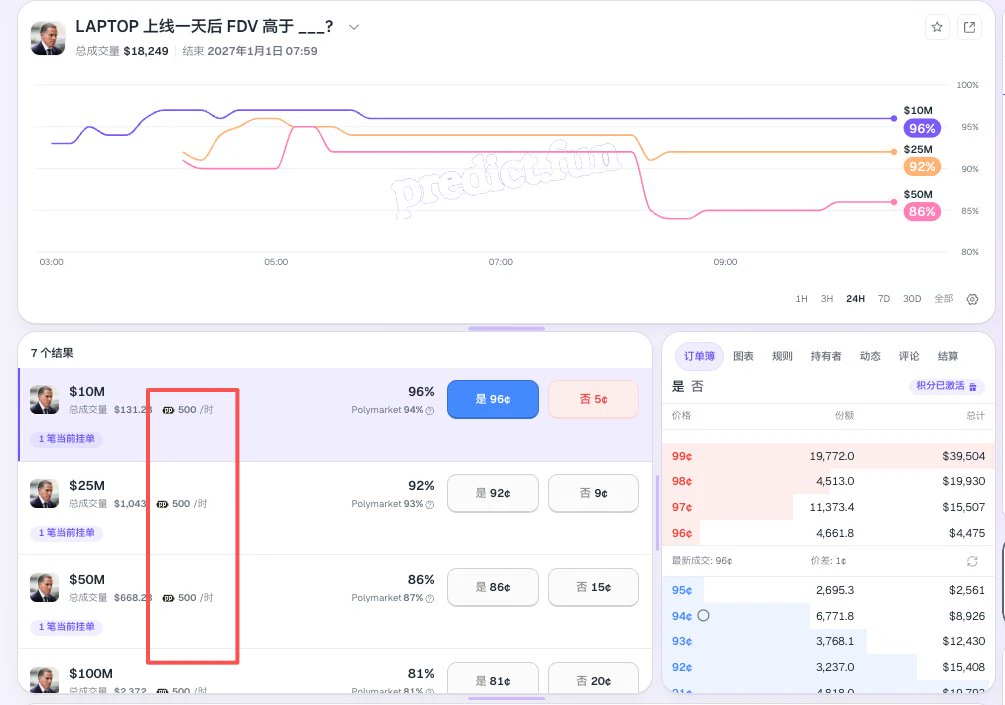This screenshot has width=1005, height=705.
Task: Click the 最新成交: 96¢ label
Action: click(x=702, y=561)
